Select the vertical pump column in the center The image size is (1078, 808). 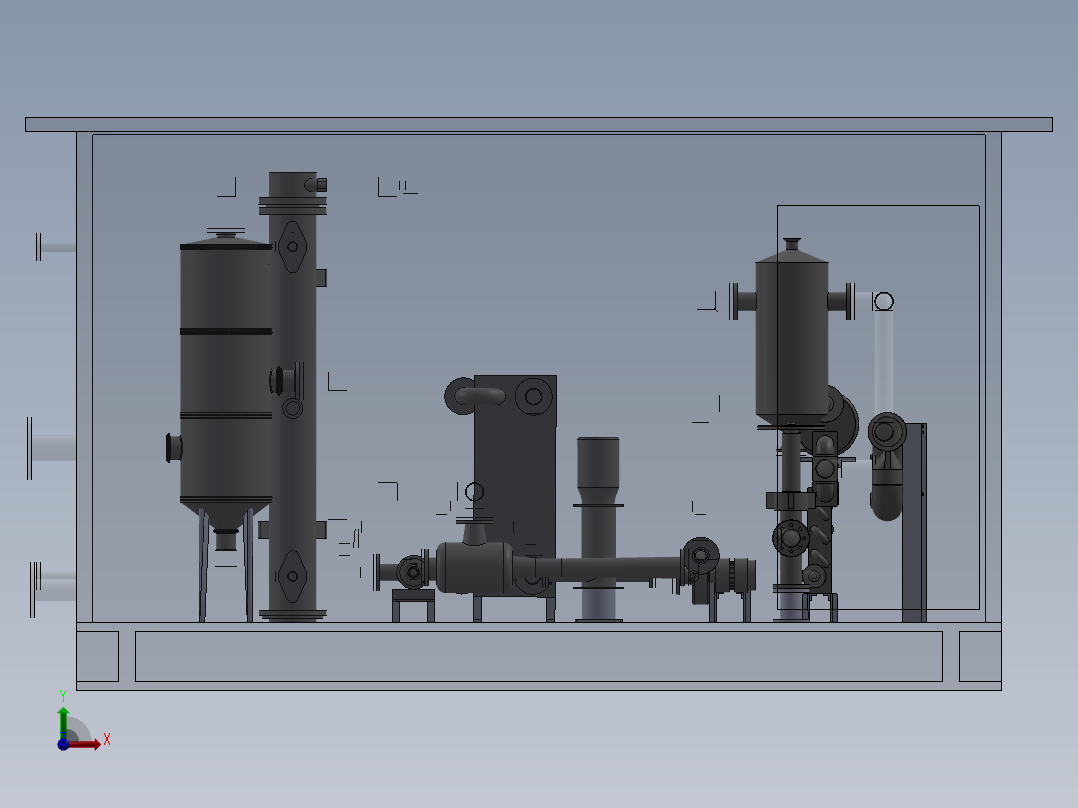coord(598,528)
